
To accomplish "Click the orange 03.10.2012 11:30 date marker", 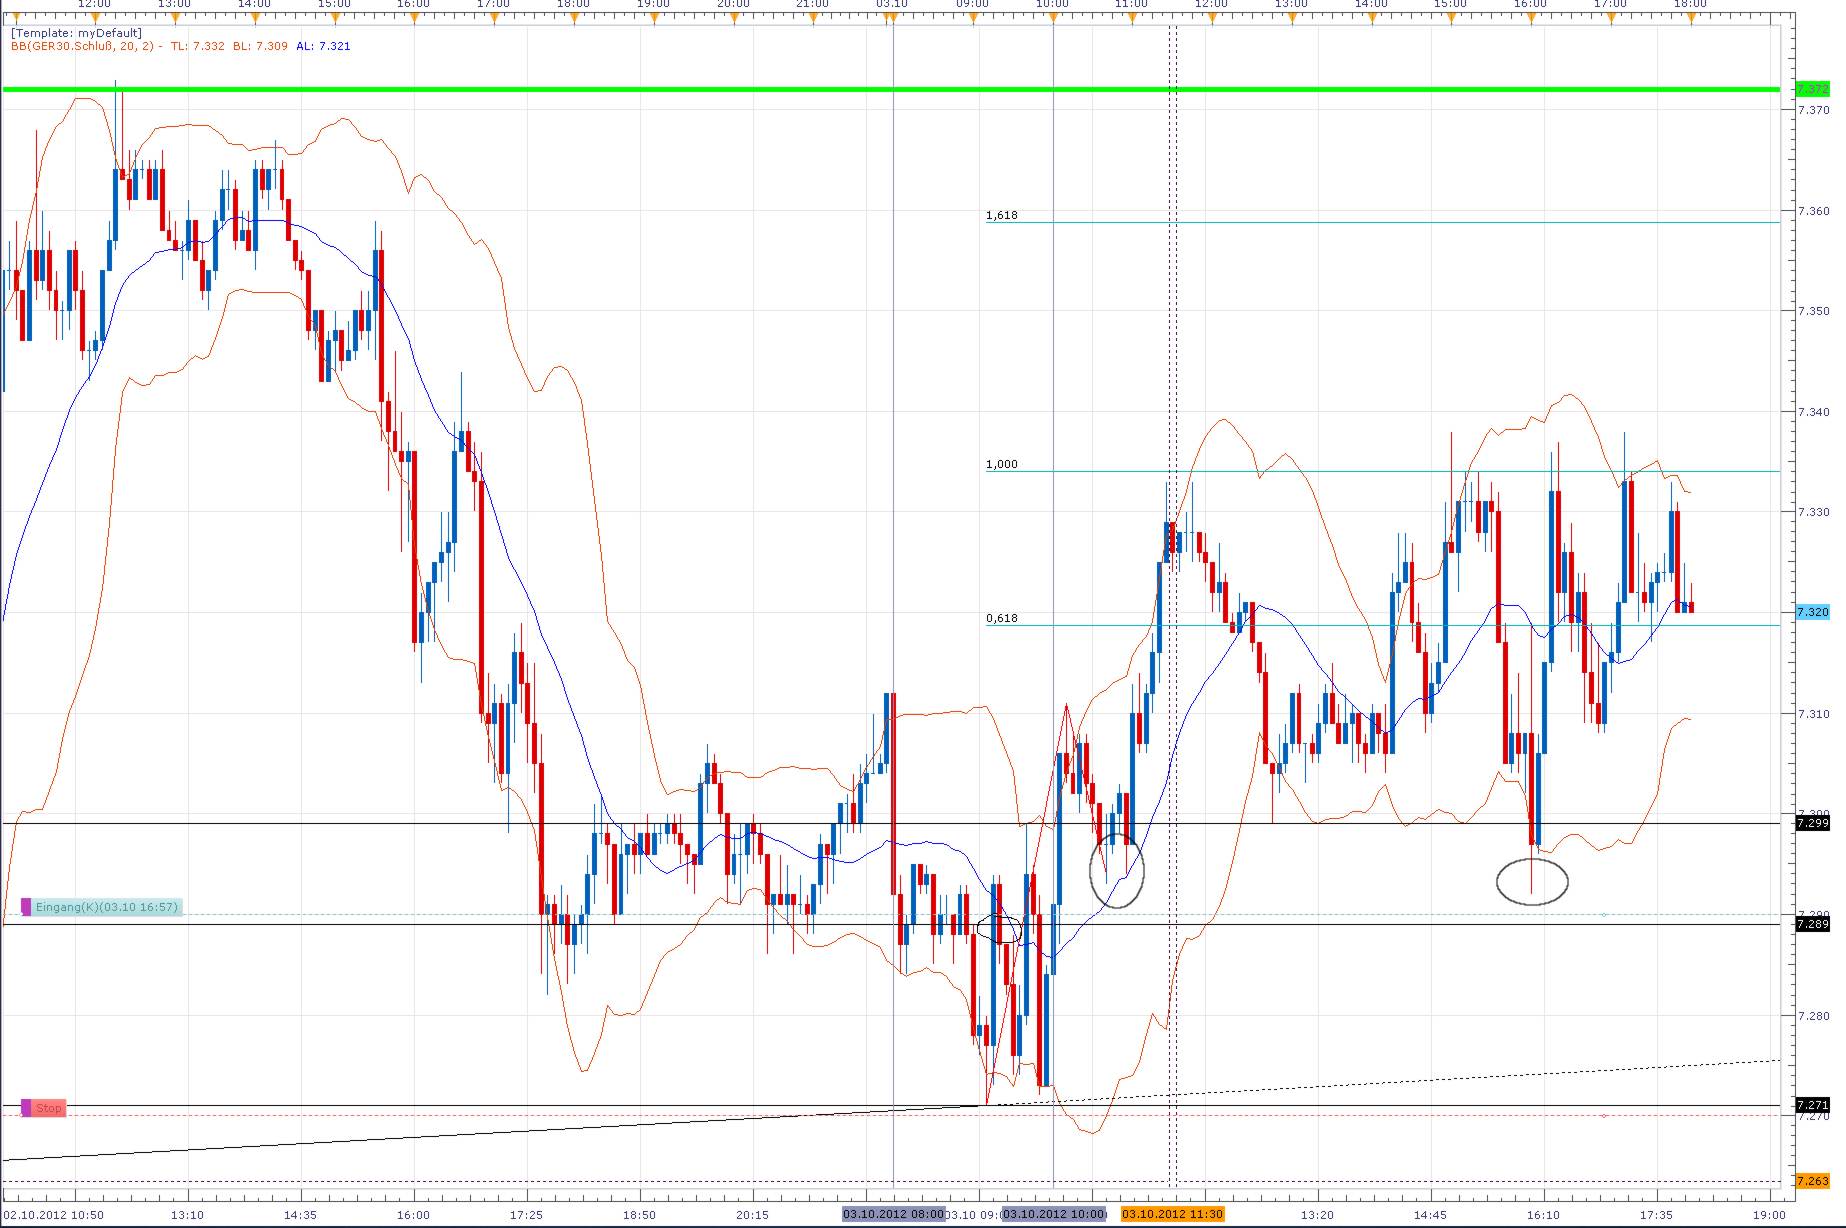I will 1172,1214.
